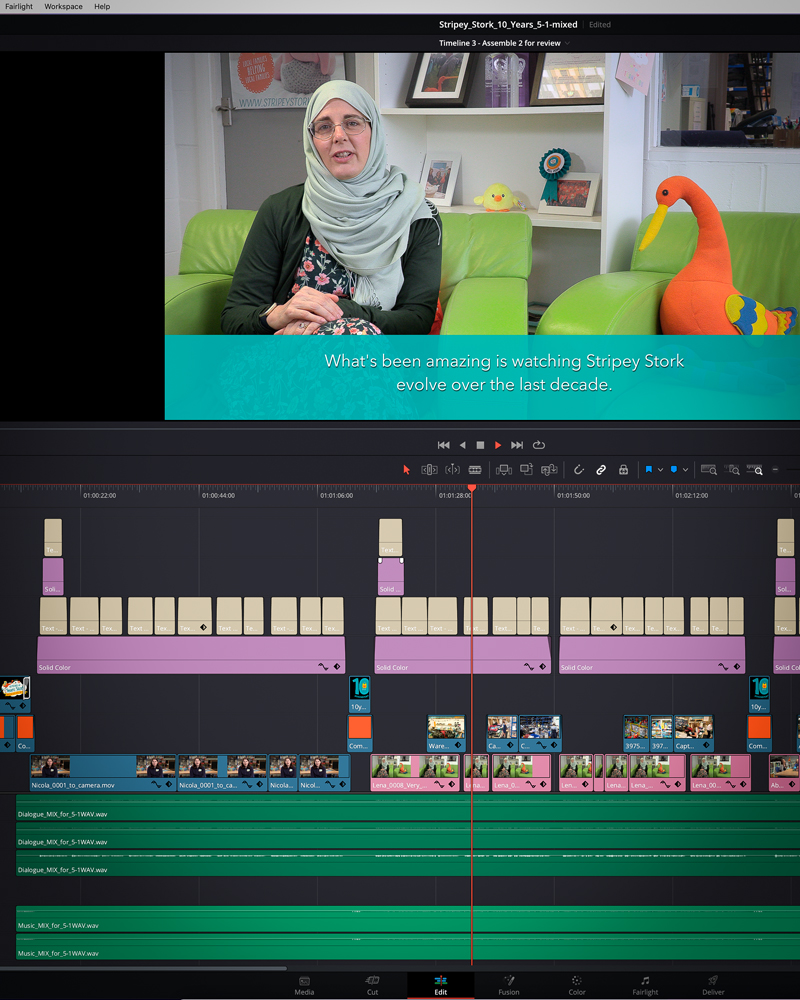Viewport: 800px width, 1000px height.
Task: Click the viewer preview image
Action: 482,236
